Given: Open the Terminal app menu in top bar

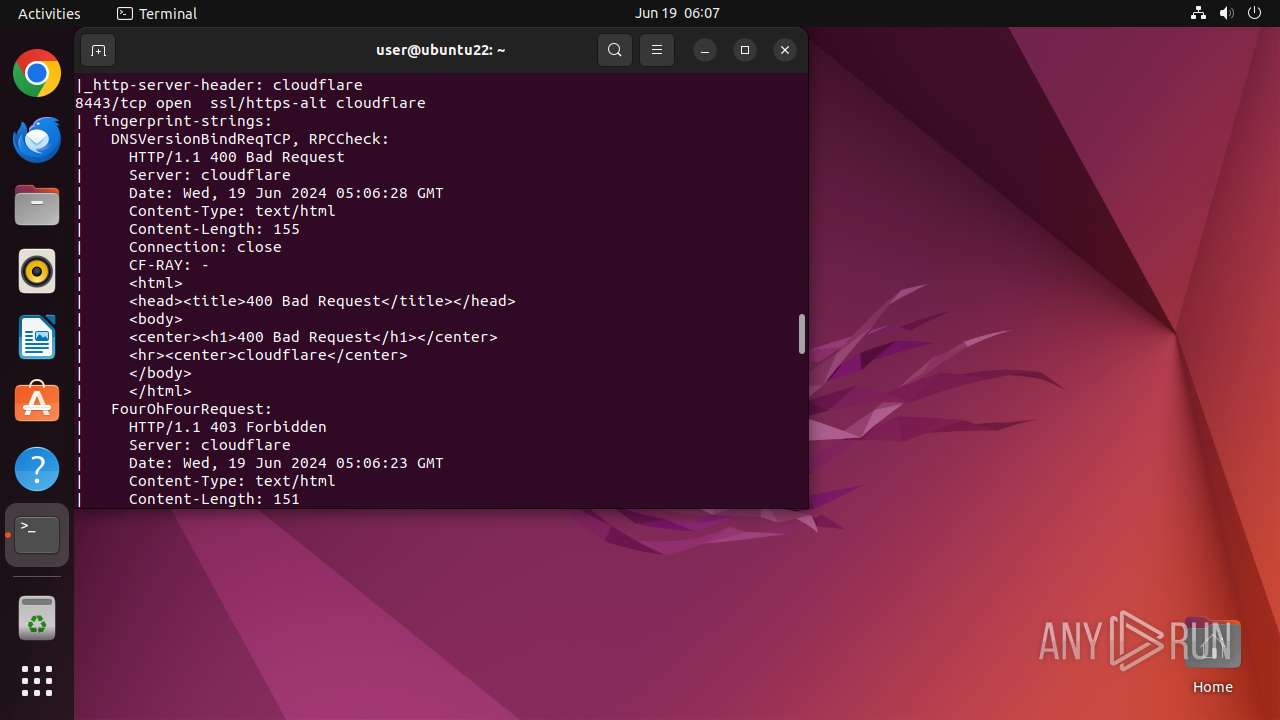Looking at the screenshot, I should pyautogui.click(x=157, y=13).
